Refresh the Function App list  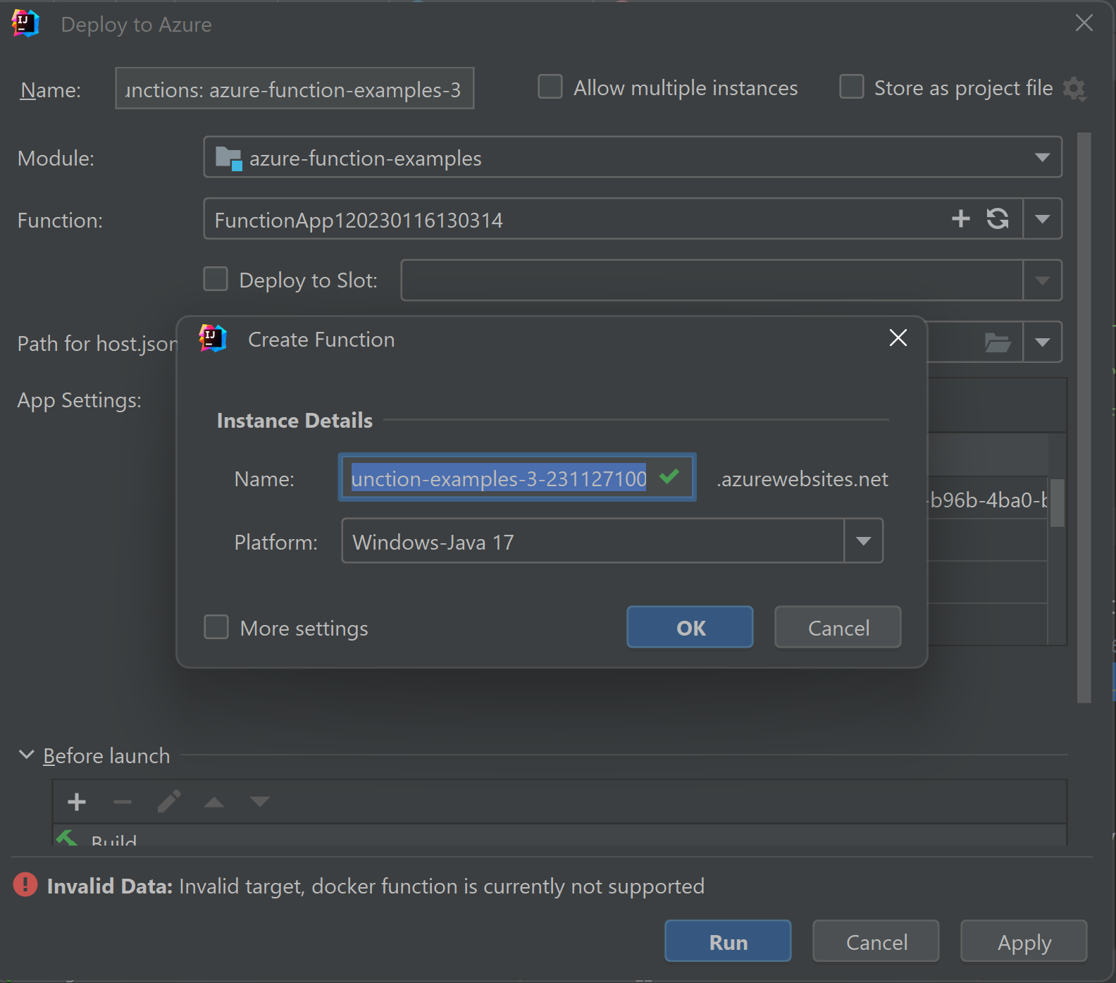click(997, 218)
